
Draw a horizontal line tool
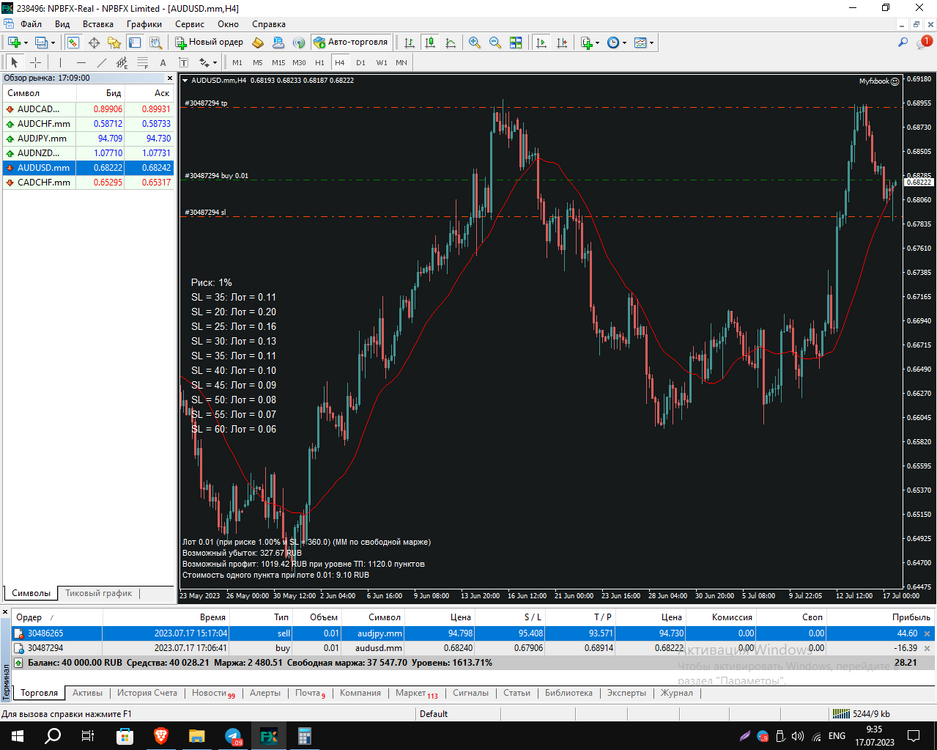pos(81,62)
